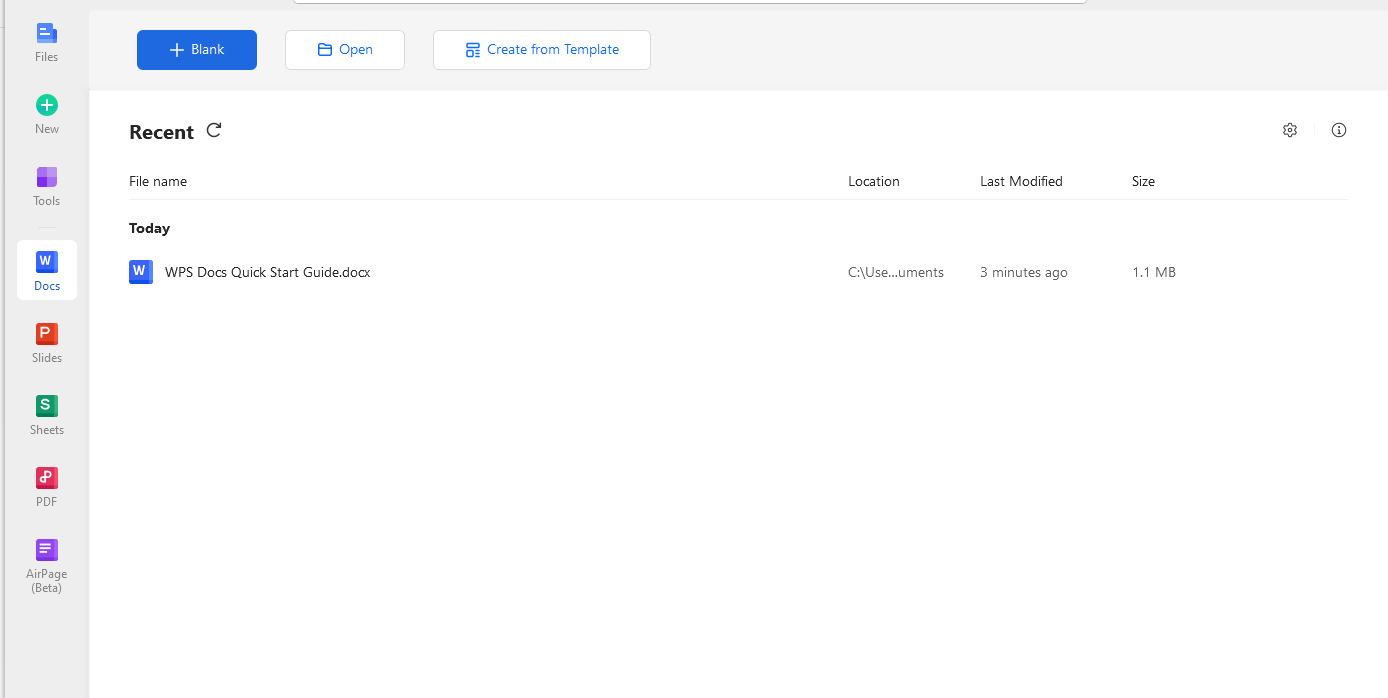Refresh the Recent files list

click(214, 130)
